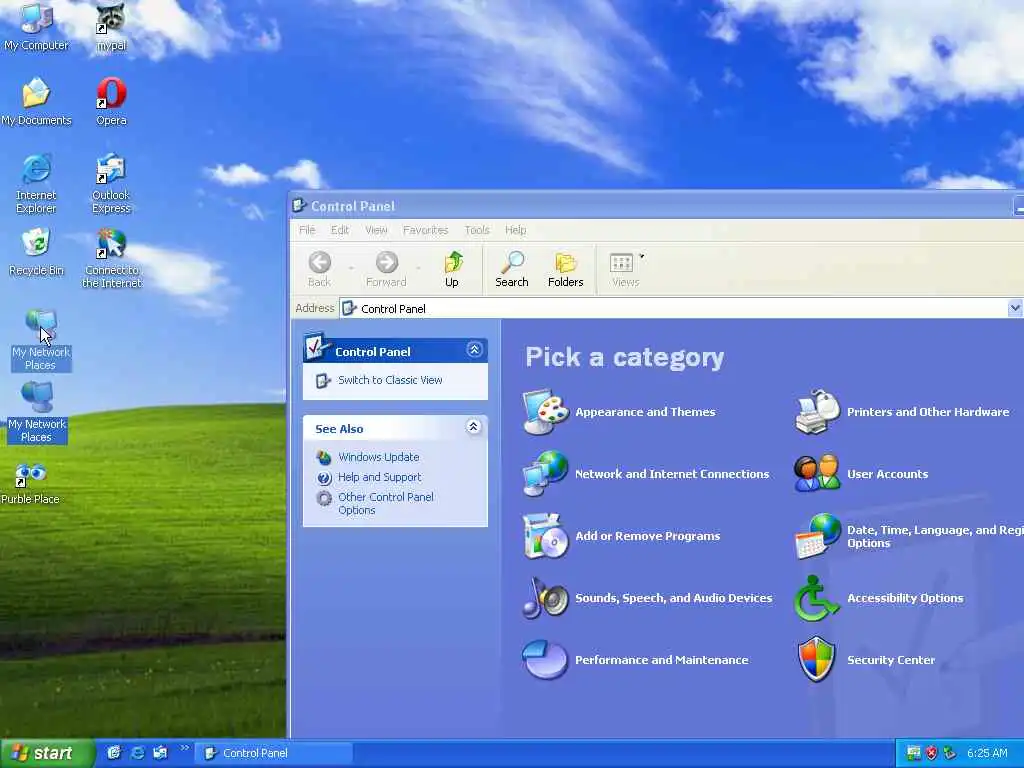The height and width of the screenshot is (768, 1024).
Task: Select the Recycle Bin desktop icon
Action: (x=37, y=252)
